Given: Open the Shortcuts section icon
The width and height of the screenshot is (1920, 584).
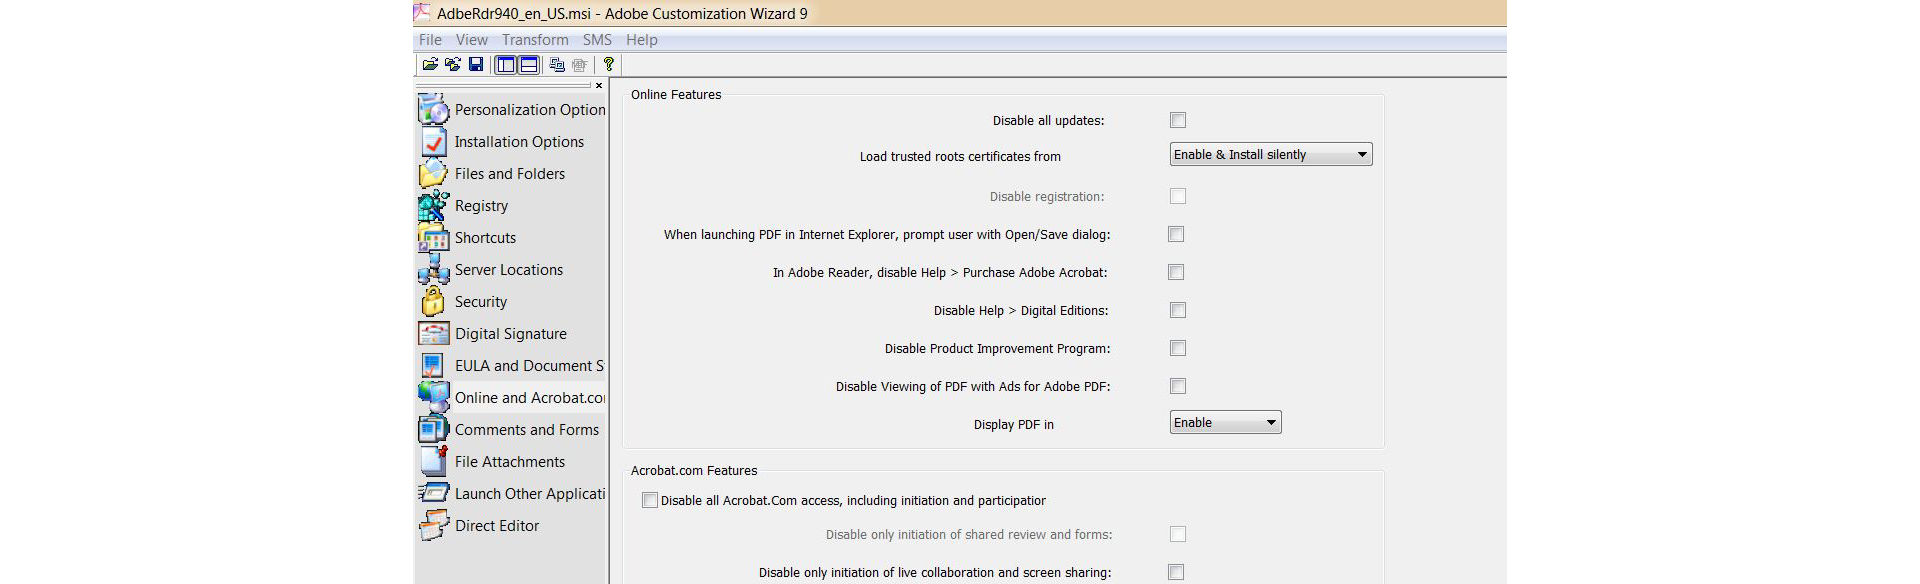Looking at the screenshot, I should click(433, 237).
